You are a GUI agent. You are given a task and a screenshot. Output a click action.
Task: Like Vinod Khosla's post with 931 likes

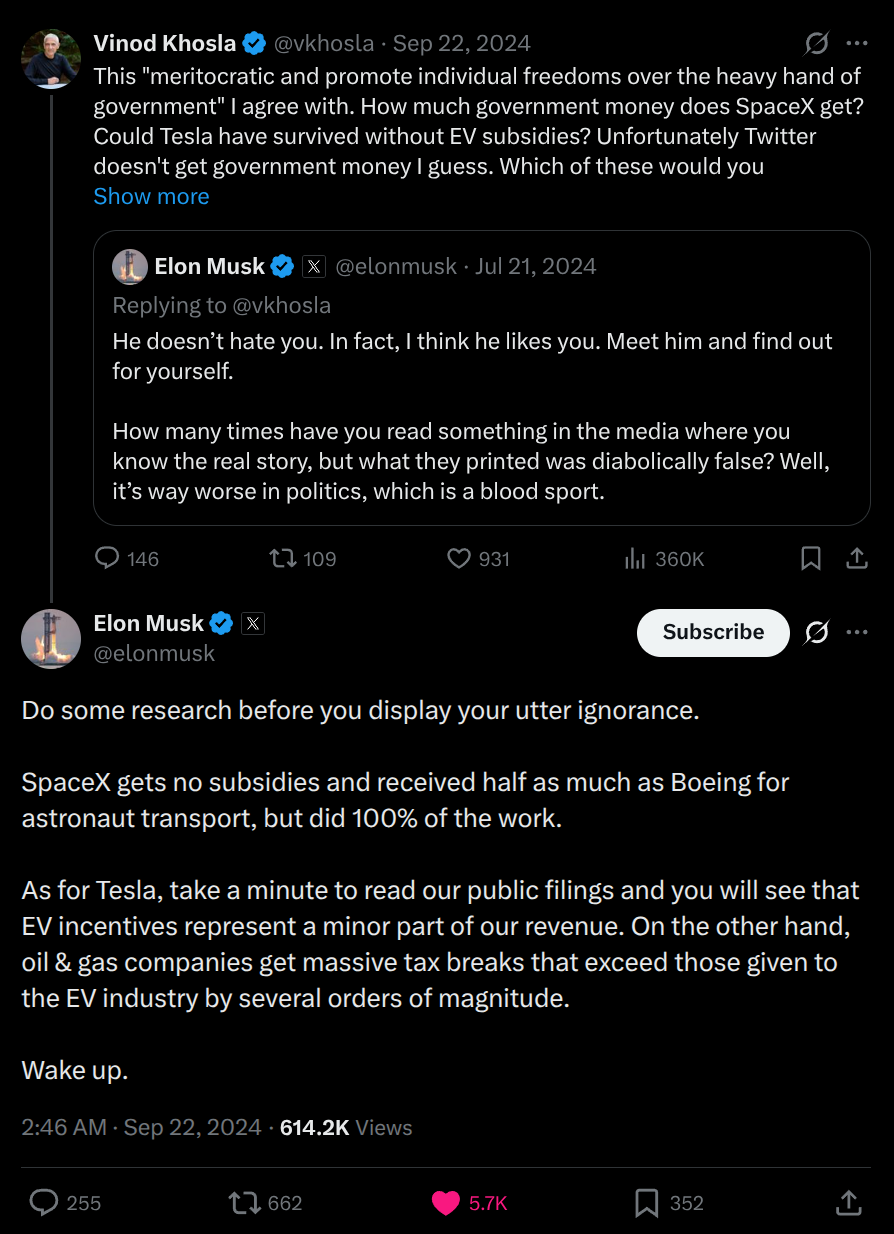tap(478, 558)
